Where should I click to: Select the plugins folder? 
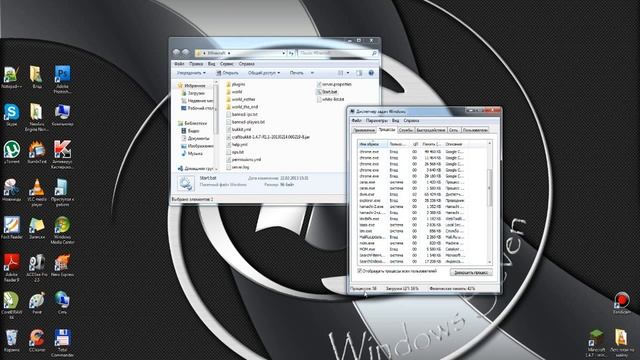point(236,84)
